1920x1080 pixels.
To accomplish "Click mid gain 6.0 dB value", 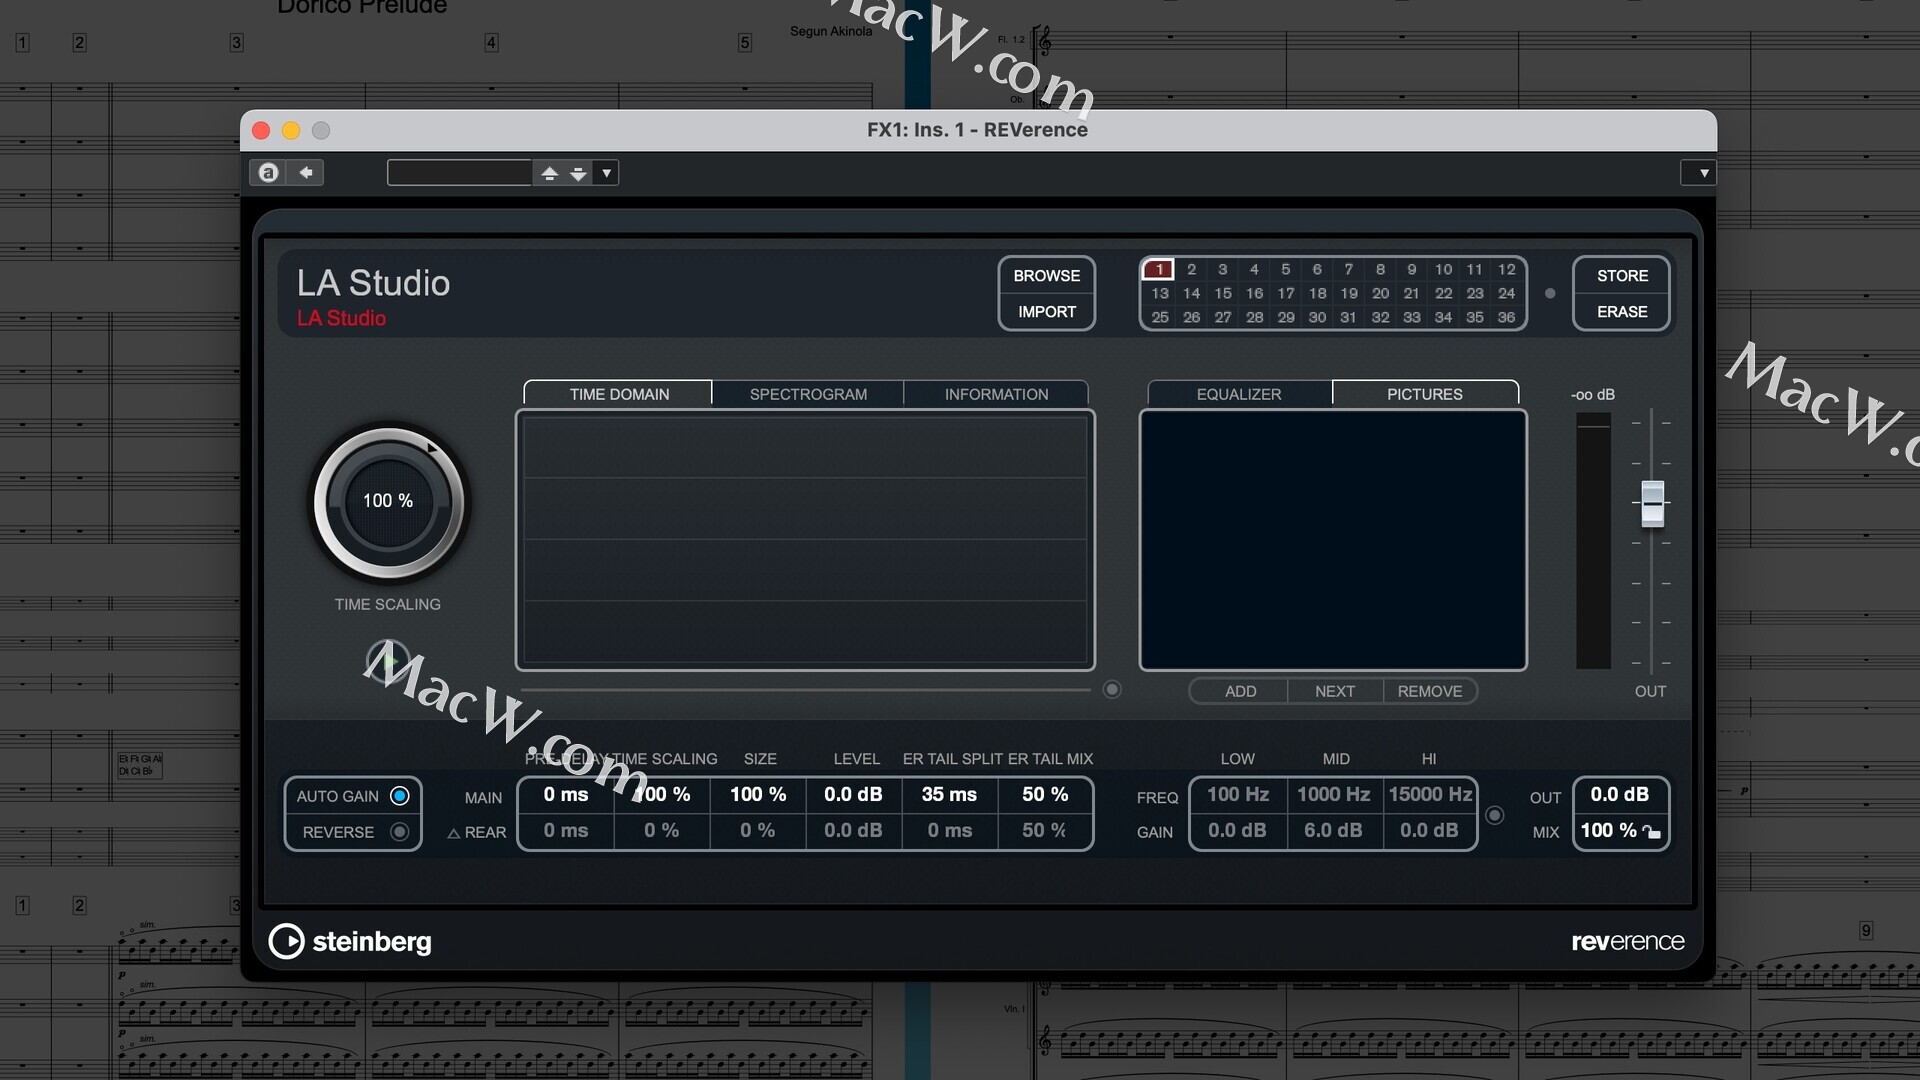I will pos(1333,831).
